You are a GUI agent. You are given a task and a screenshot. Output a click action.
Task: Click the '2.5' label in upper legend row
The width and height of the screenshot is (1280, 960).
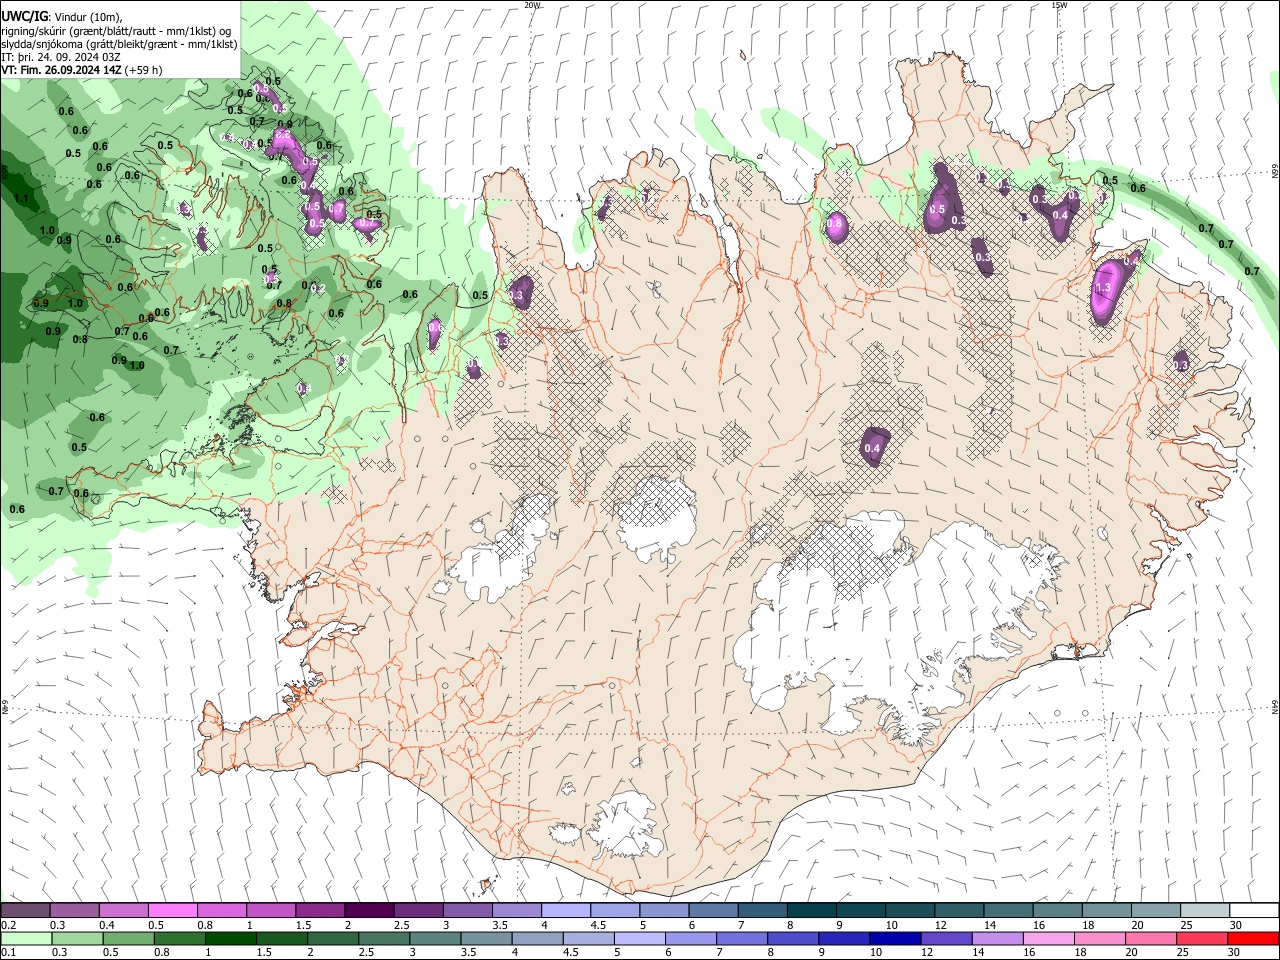click(402, 925)
